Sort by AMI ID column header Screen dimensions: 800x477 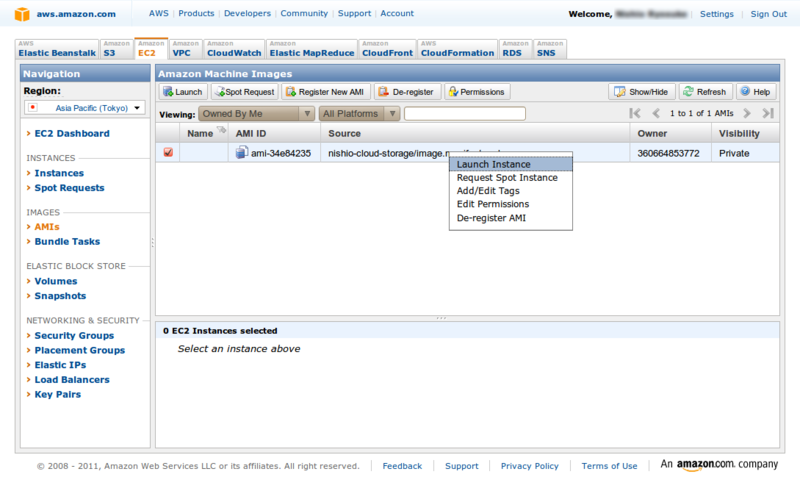coord(274,133)
